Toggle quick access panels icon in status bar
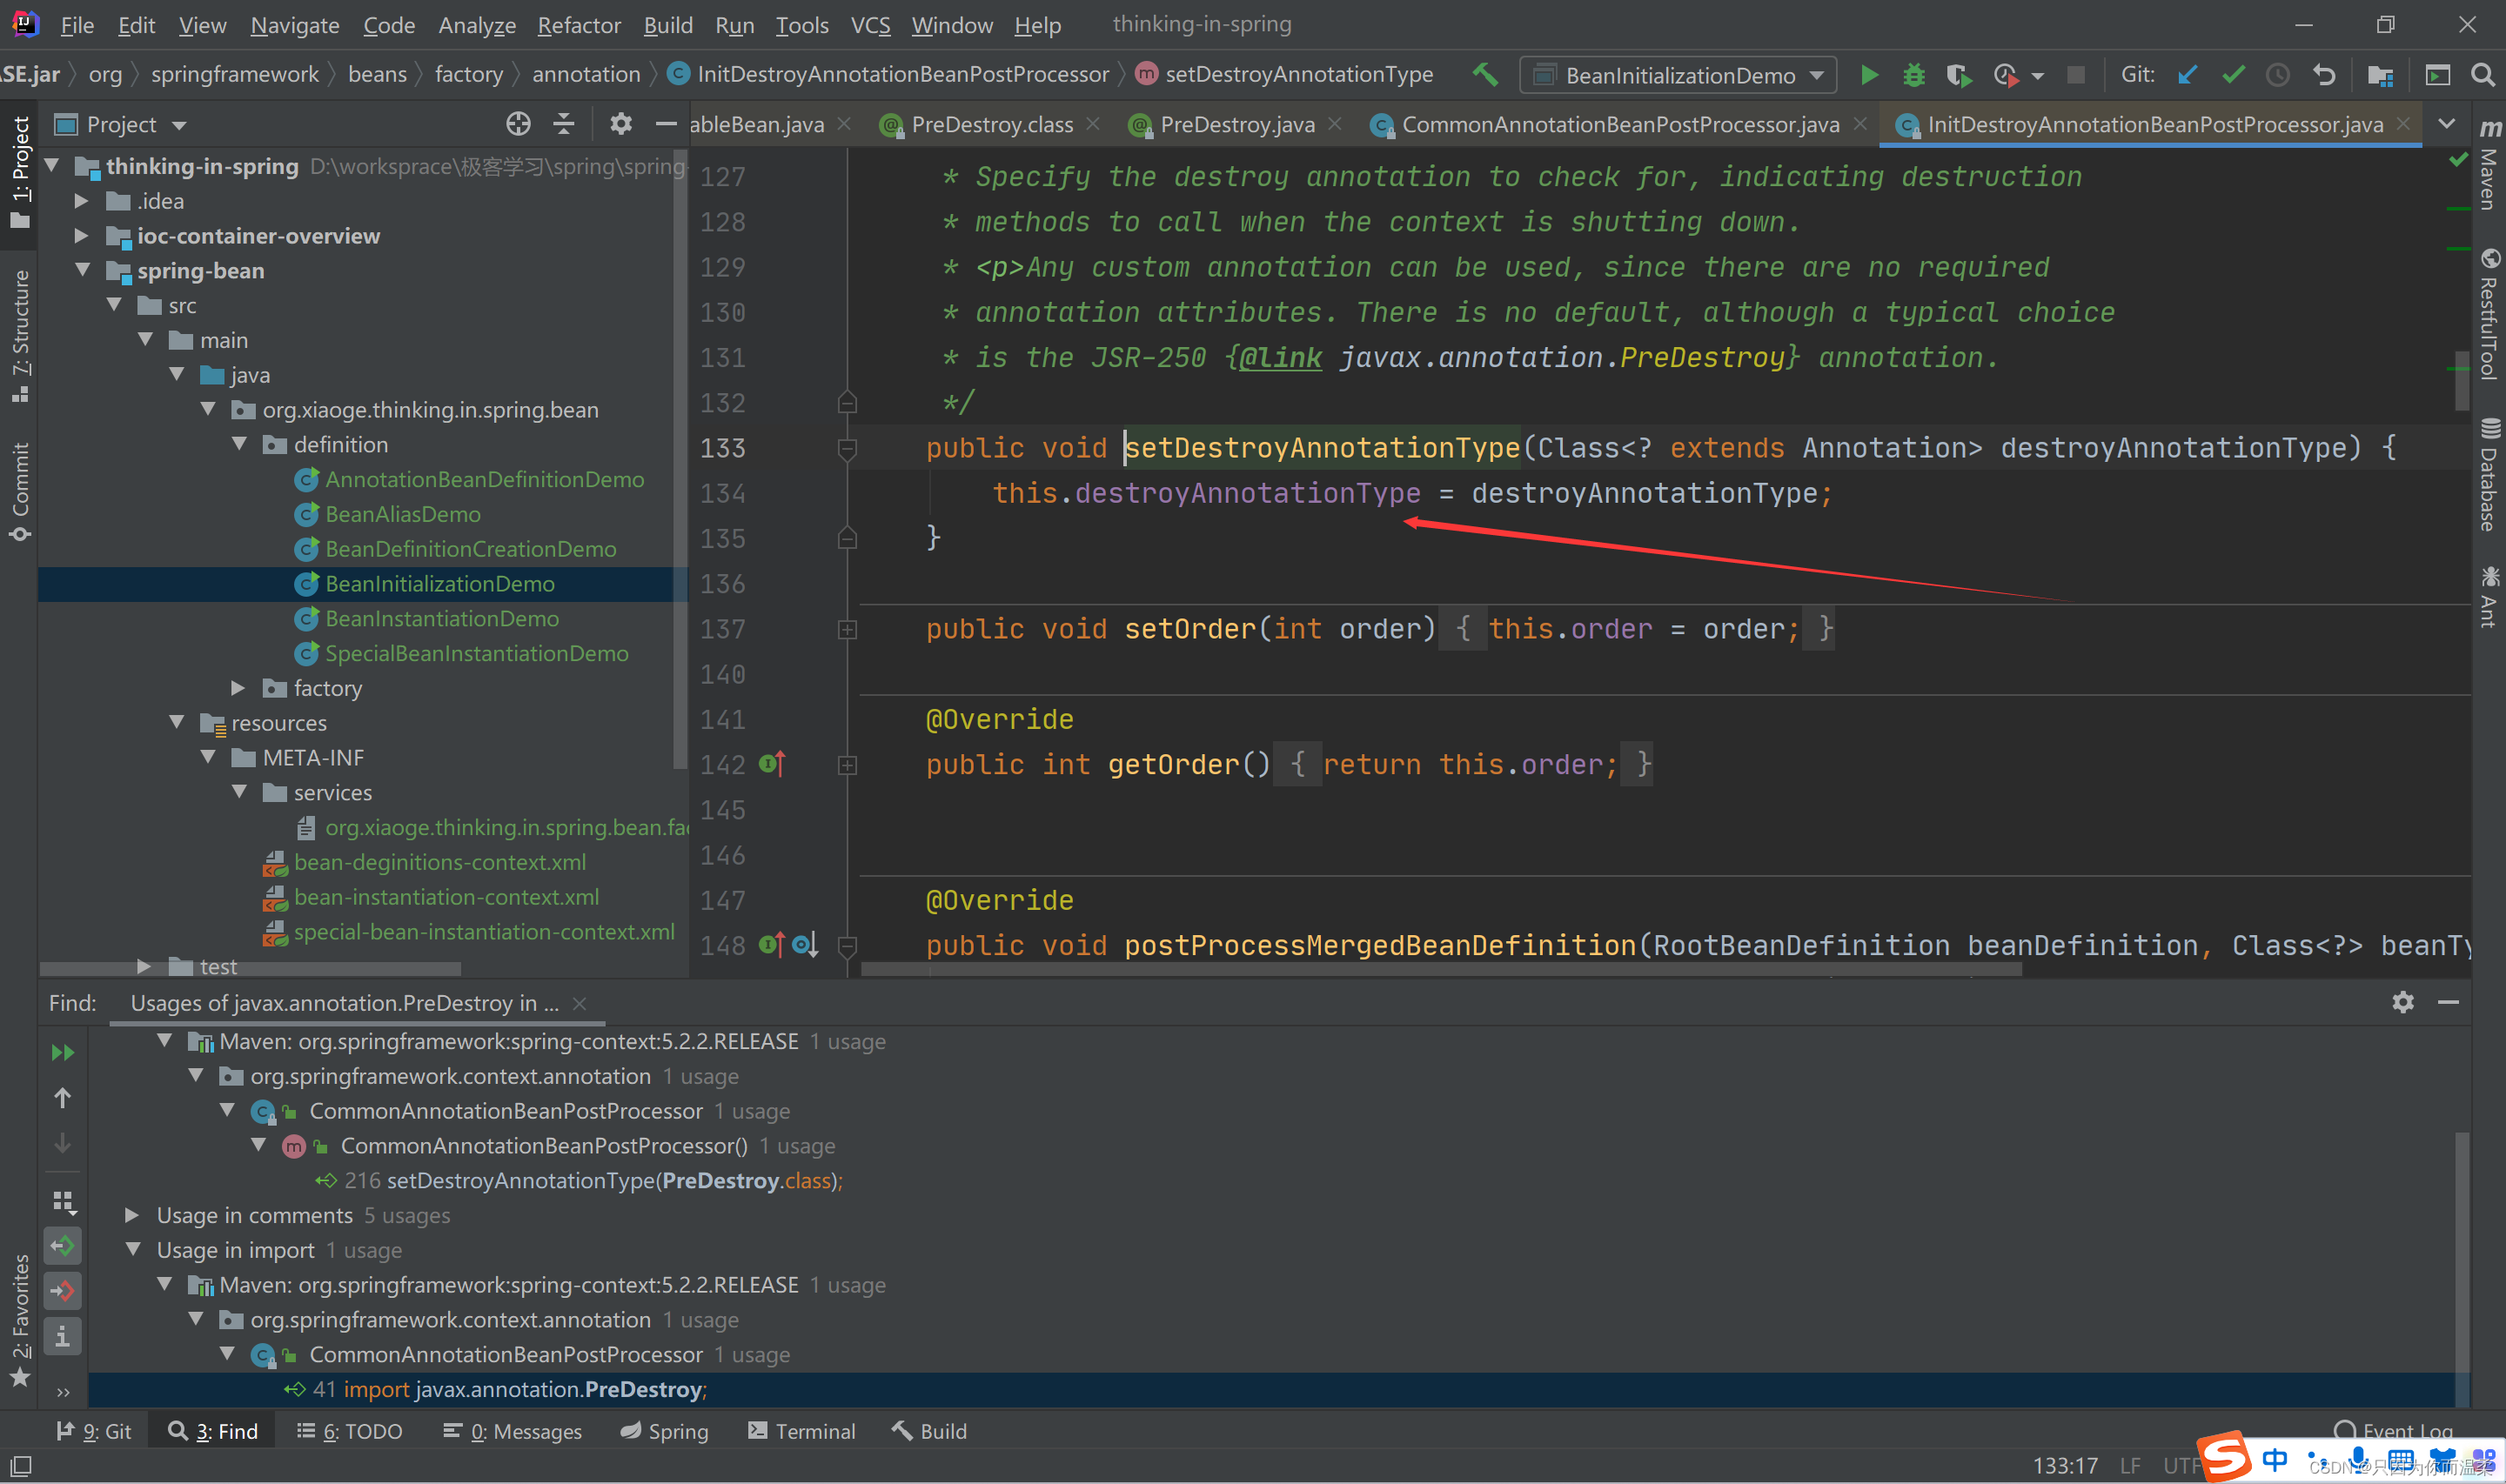2506x1484 pixels. 20,1465
